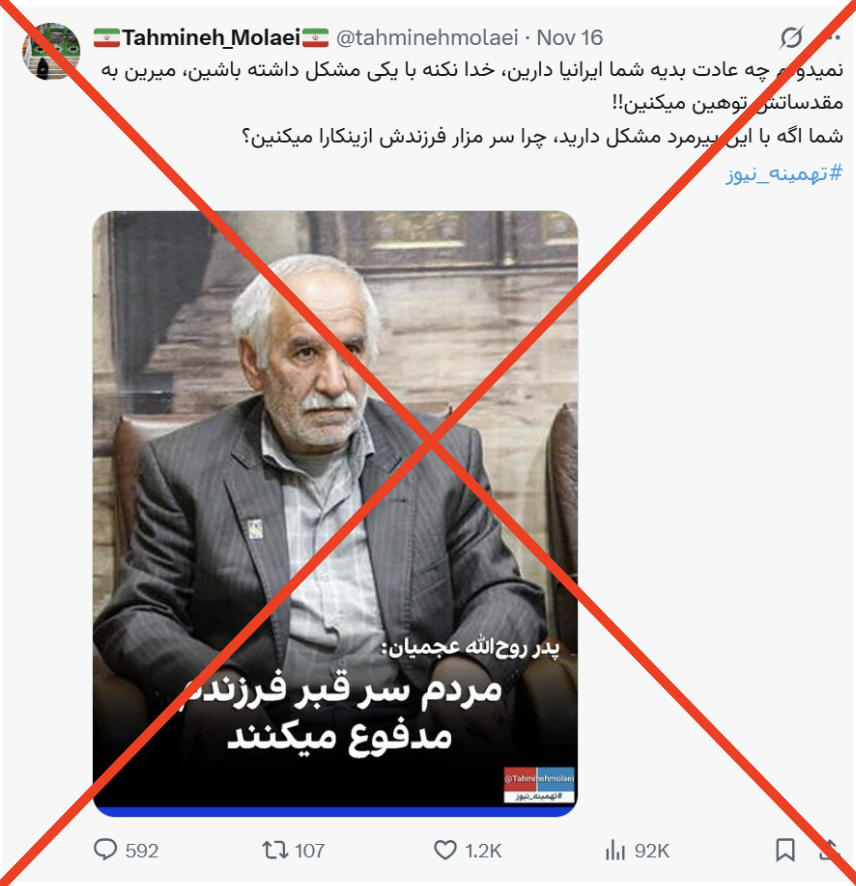The image size is (856, 886).
Task: Share post via the share icon
Action: (x=828, y=850)
